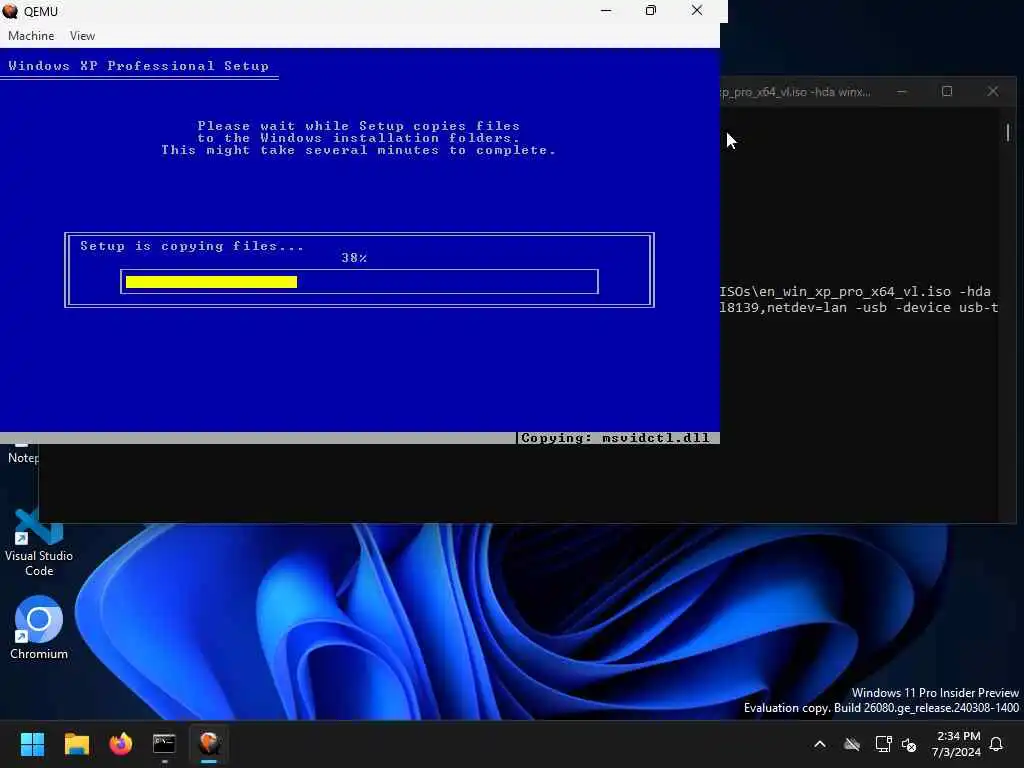Click the cloud sync tray icon
This screenshot has width=1024, height=768.
pyautogui.click(x=852, y=744)
